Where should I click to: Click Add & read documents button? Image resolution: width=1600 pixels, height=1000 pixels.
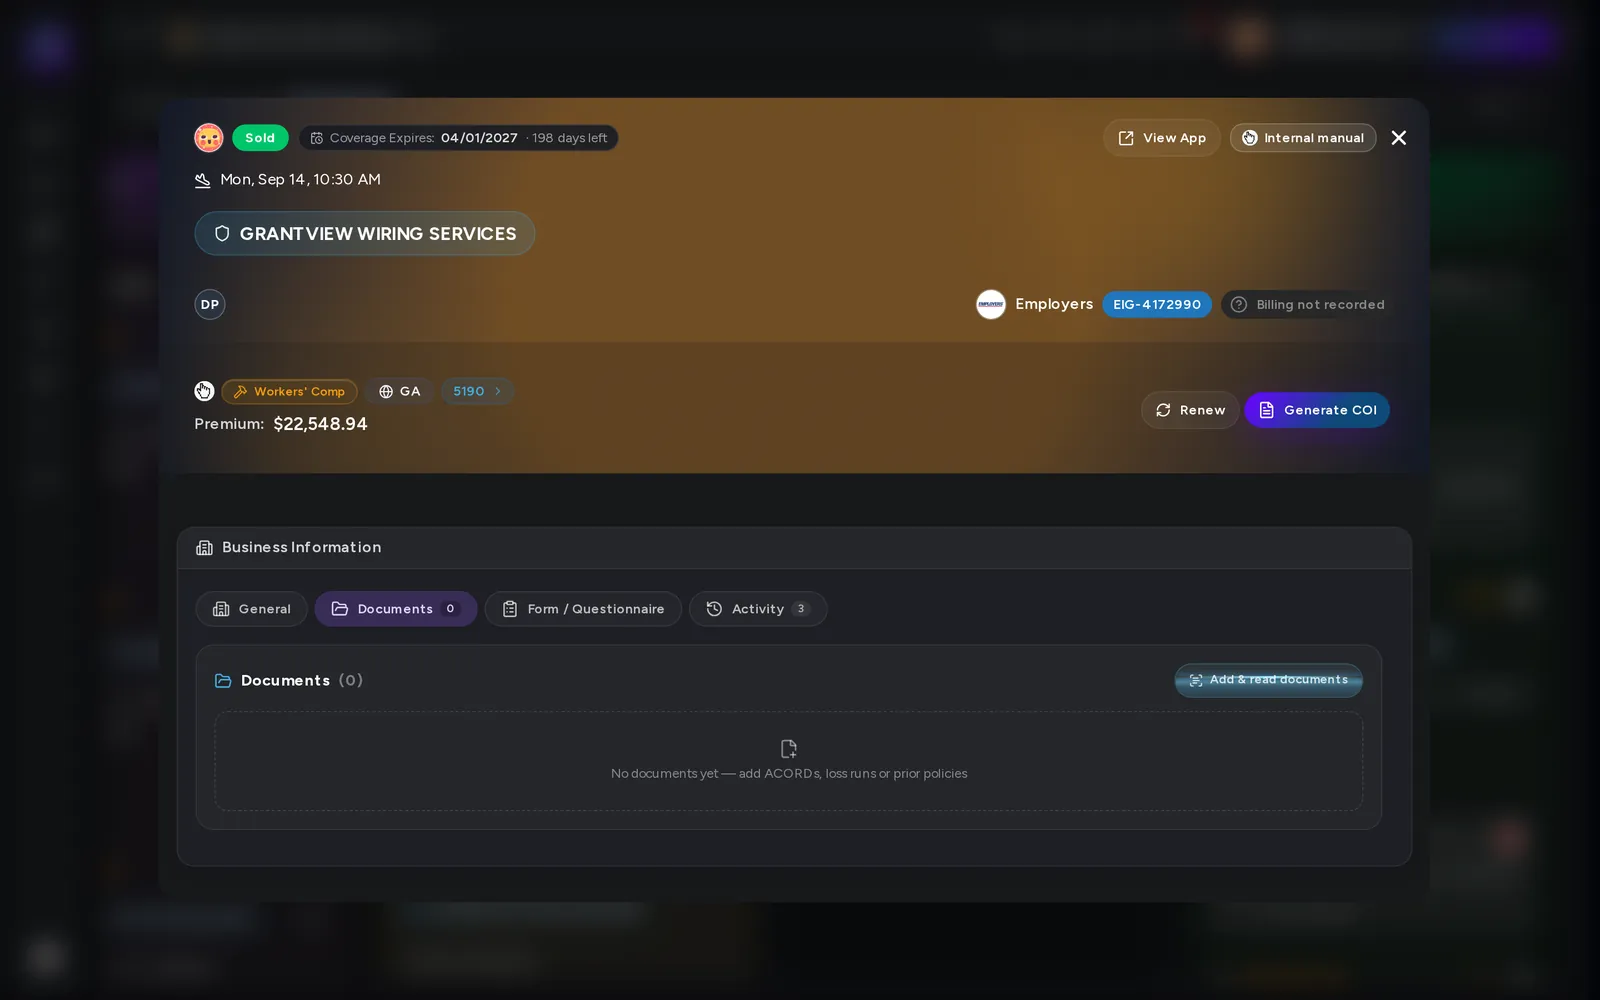[1268, 680]
